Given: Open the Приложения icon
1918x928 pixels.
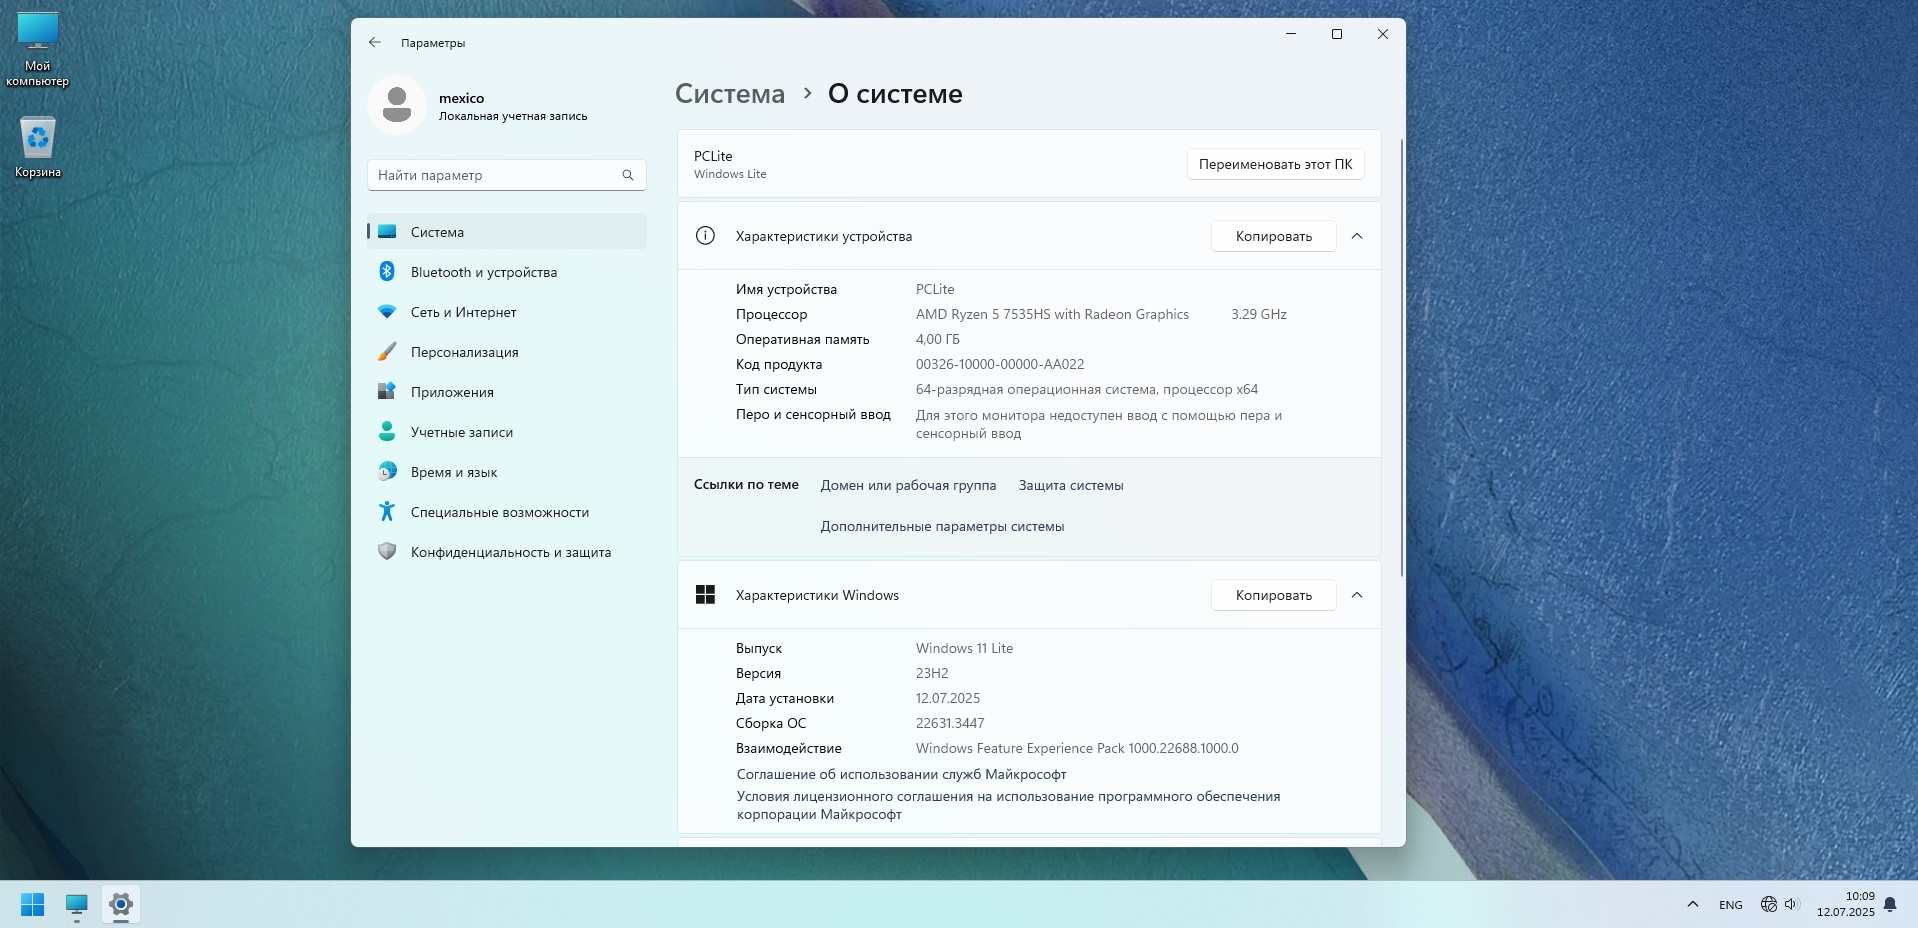Looking at the screenshot, I should [x=387, y=392].
